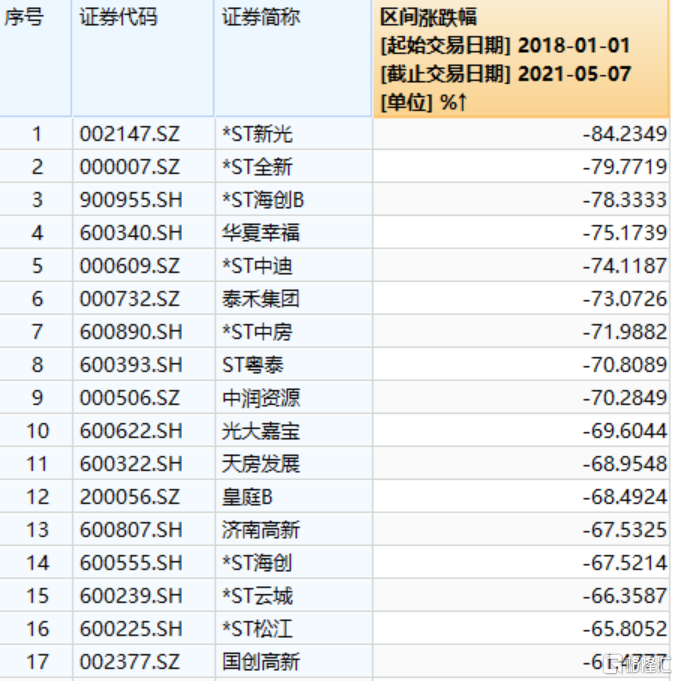Viewport: 678px width, 681px height.
Task: Click the 皇庭B name cell
Action: point(247,497)
